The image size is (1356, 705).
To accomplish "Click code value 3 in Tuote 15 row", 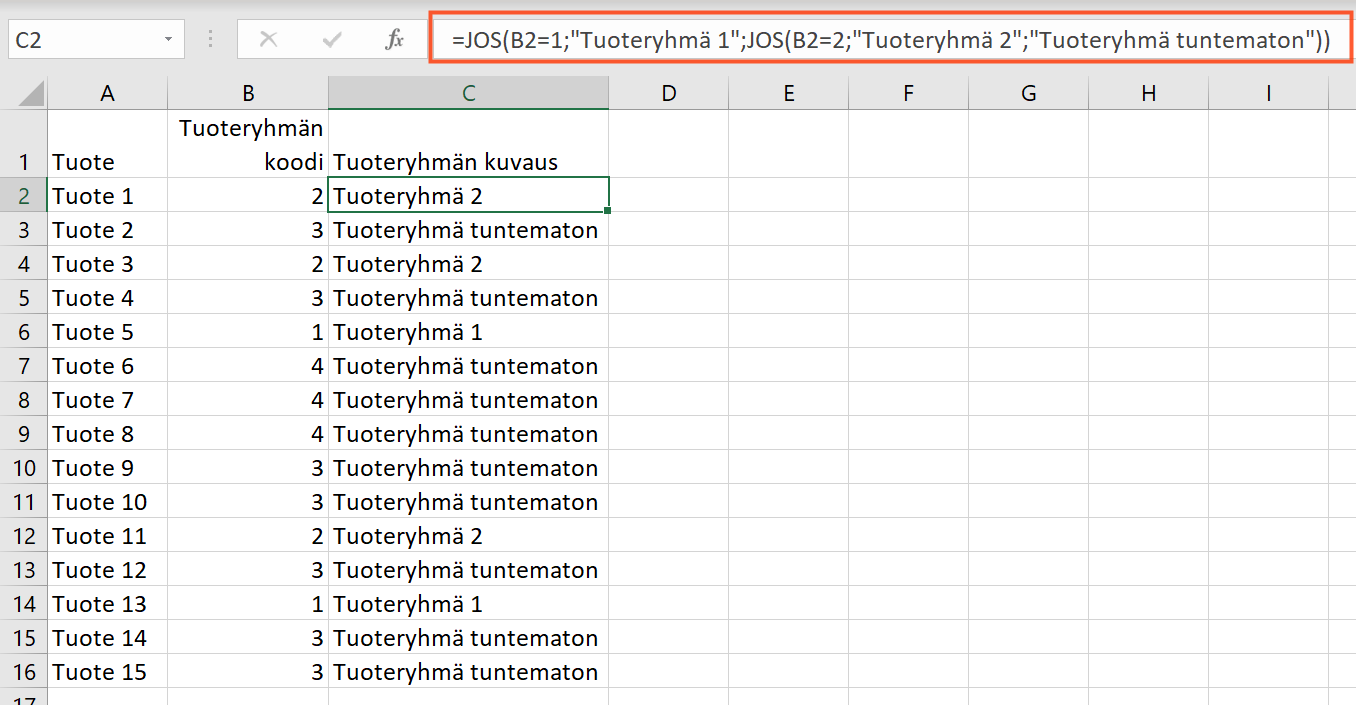I will pyautogui.click(x=248, y=672).
